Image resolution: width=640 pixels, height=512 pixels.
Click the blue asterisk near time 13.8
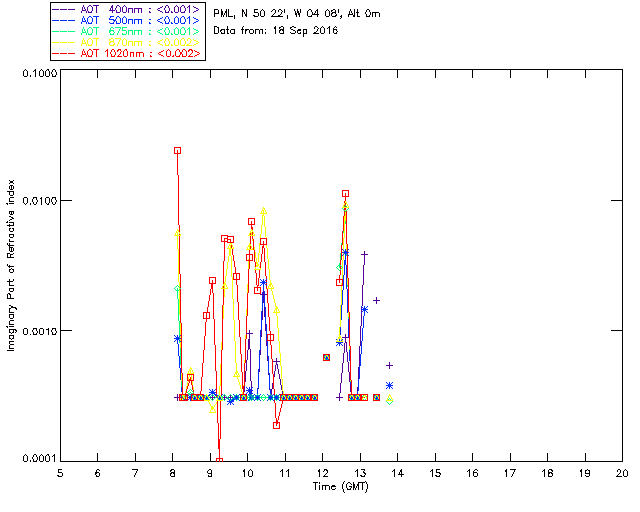[389, 385]
